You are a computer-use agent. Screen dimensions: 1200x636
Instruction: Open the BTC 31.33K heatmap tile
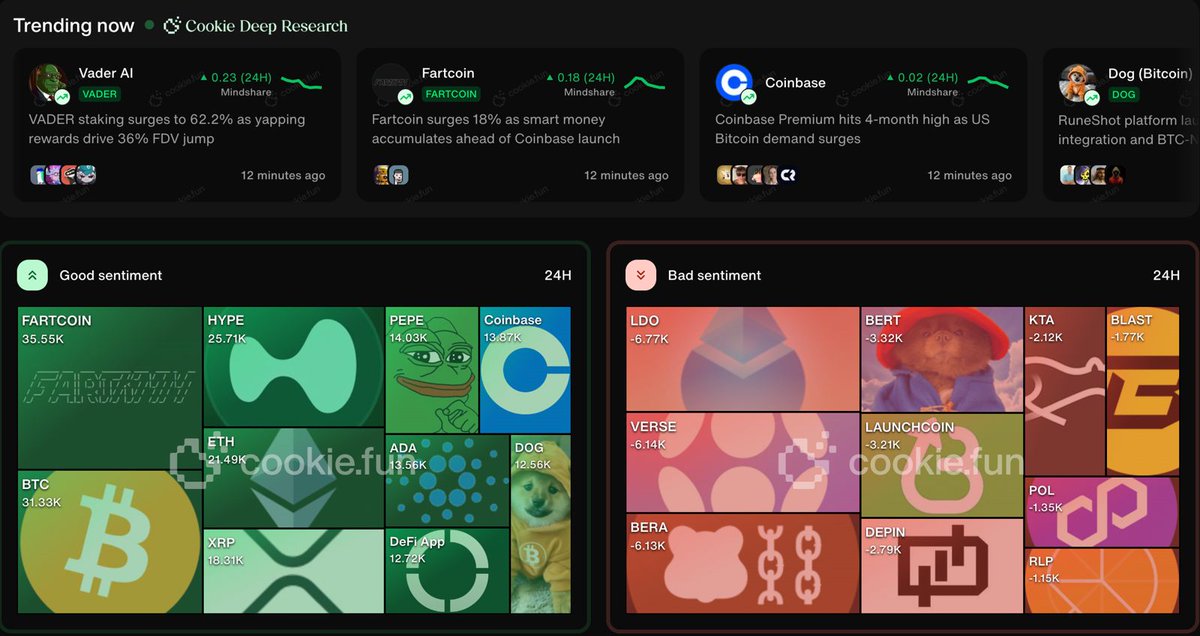(x=110, y=541)
